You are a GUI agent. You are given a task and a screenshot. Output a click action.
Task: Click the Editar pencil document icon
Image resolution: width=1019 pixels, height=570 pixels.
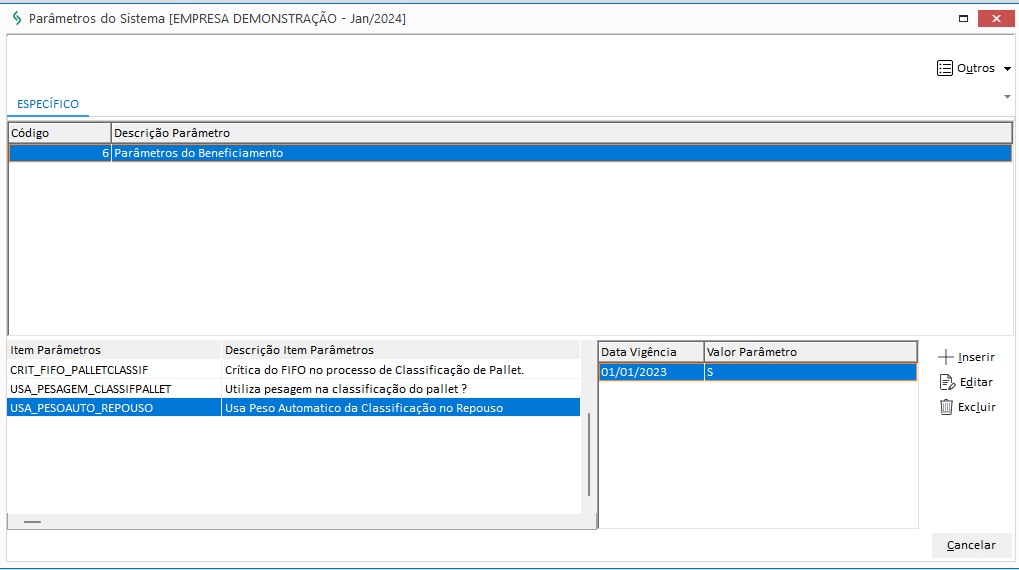point(947,382)
